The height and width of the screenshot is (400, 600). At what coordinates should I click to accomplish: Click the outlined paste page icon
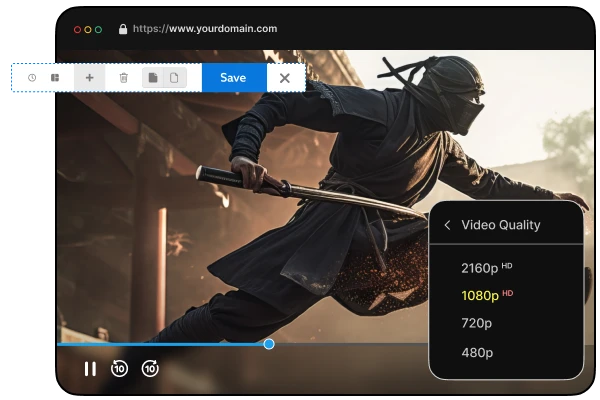pos(174,78)
